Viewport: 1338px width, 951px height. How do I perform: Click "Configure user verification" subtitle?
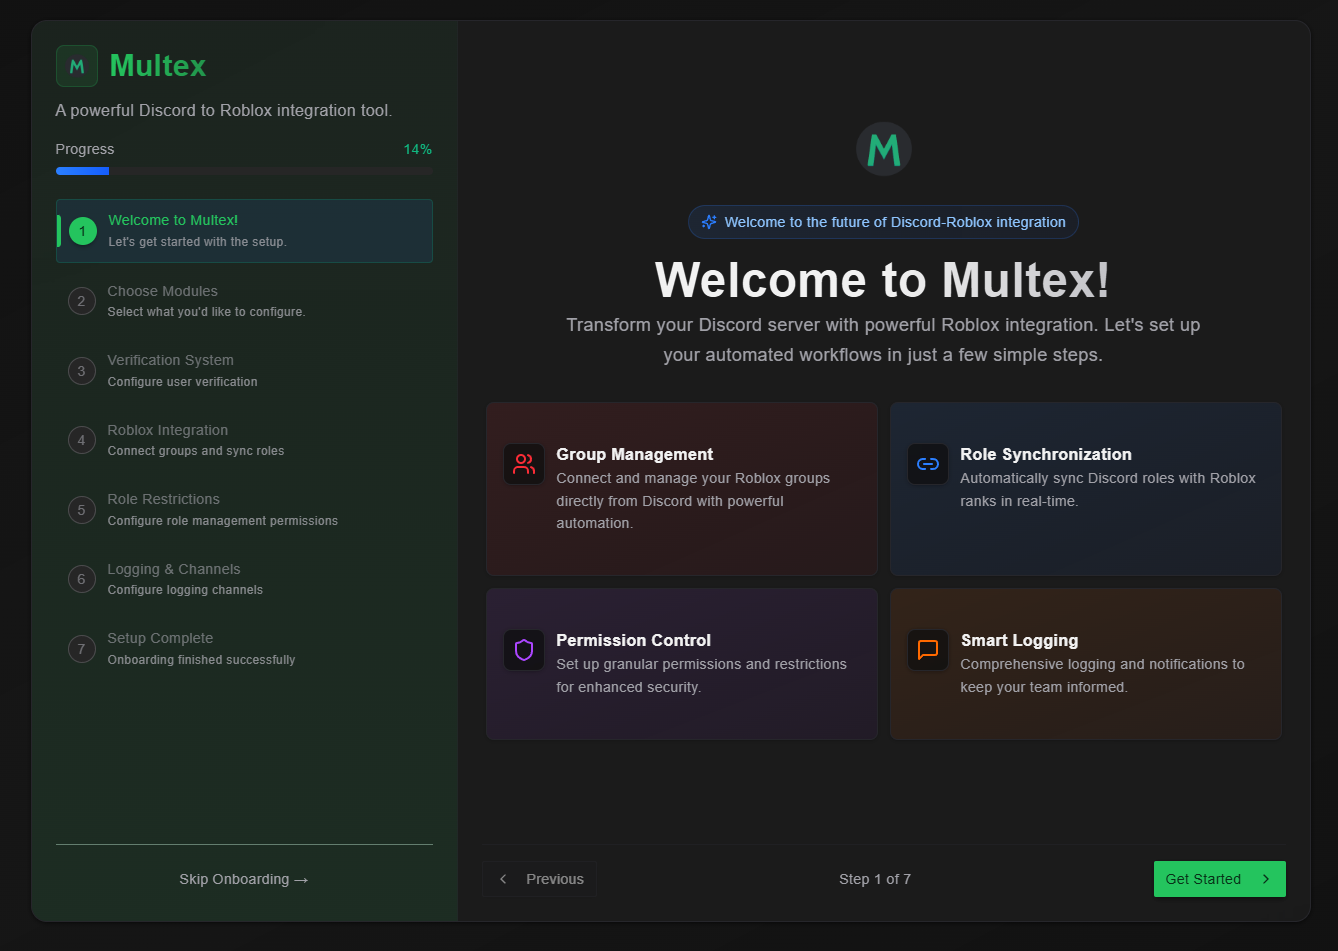click(182, 382)
